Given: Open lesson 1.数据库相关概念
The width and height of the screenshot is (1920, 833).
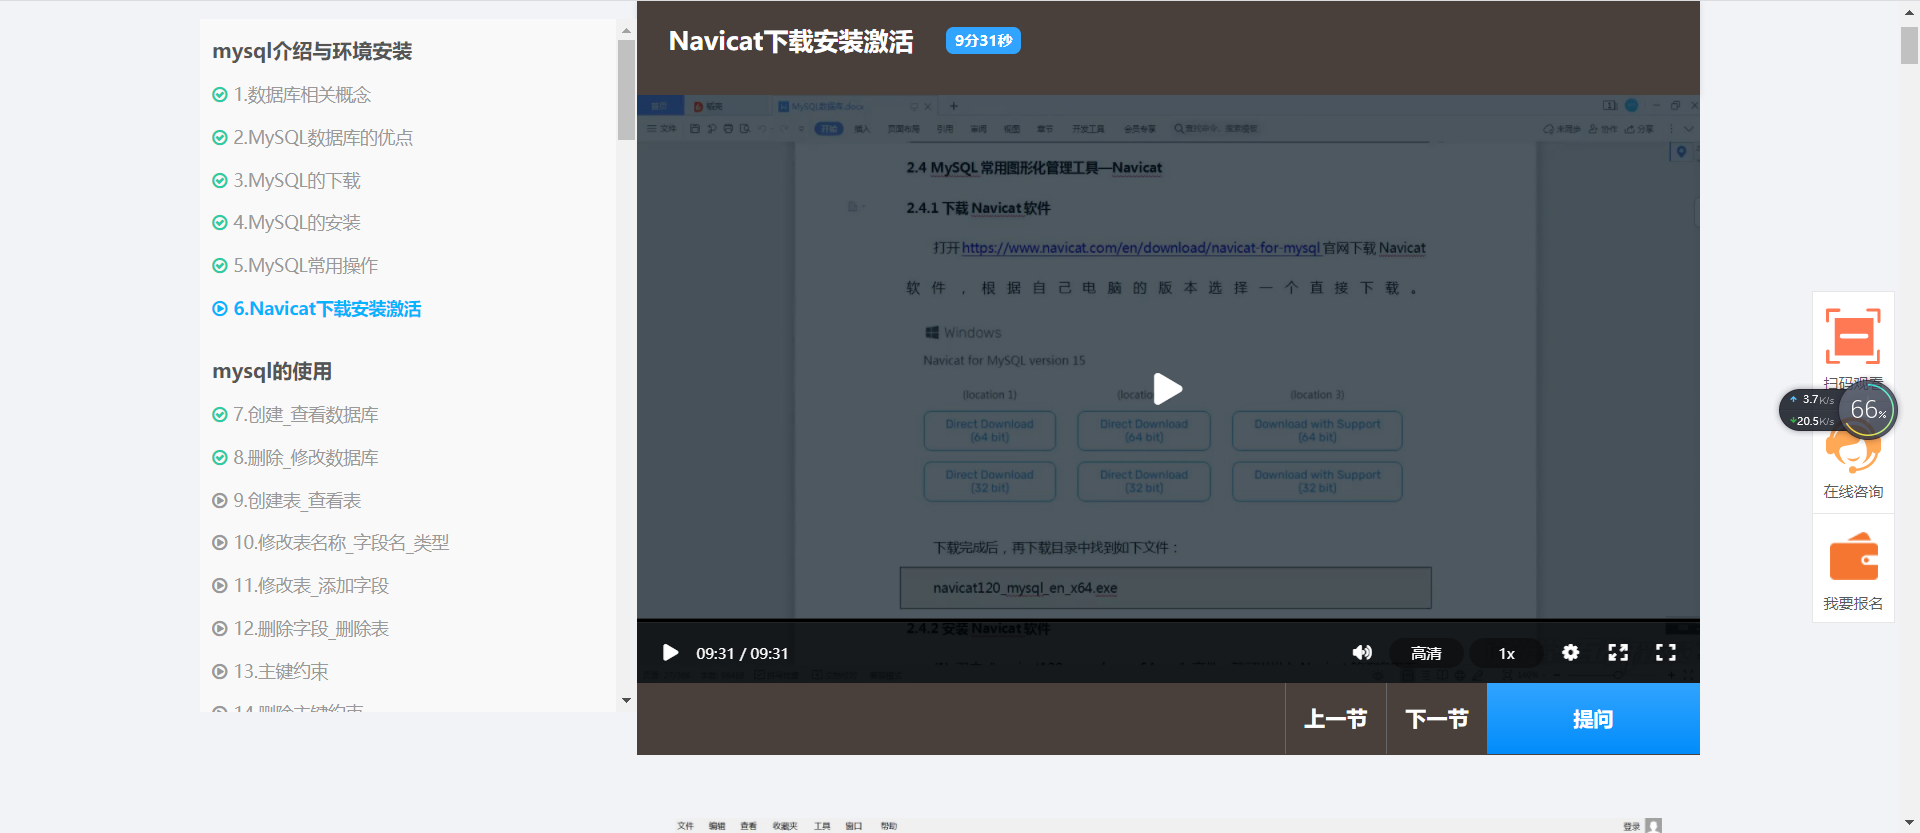Looking at the screenshot, I should click(302, 95).
